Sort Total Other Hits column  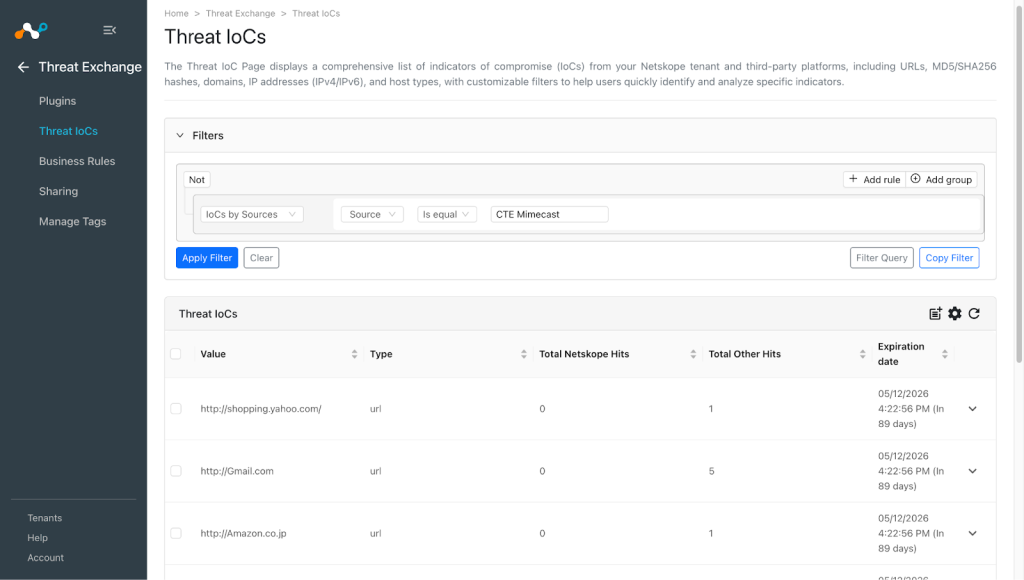point(862,354)
